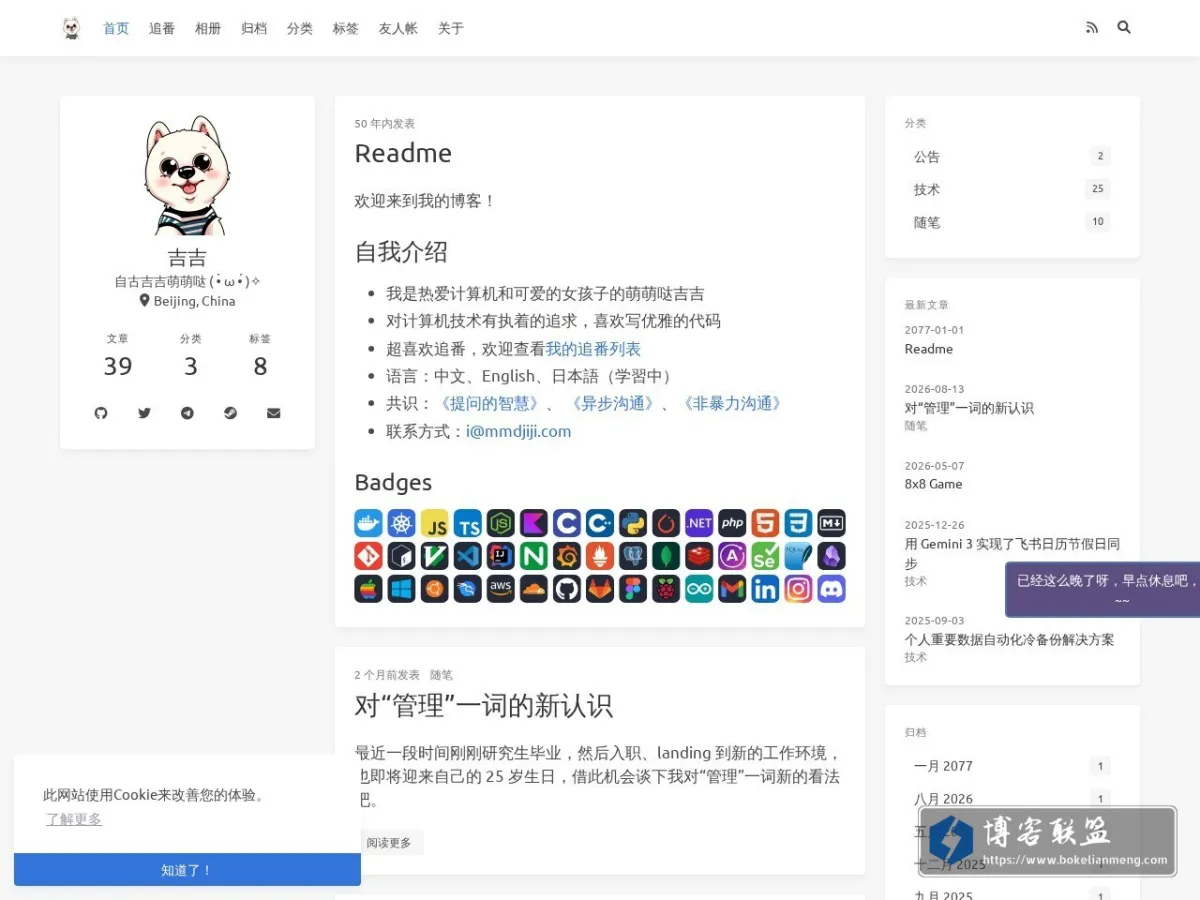
Task: Click the Windows badge icon
Action: coord(402,589)
